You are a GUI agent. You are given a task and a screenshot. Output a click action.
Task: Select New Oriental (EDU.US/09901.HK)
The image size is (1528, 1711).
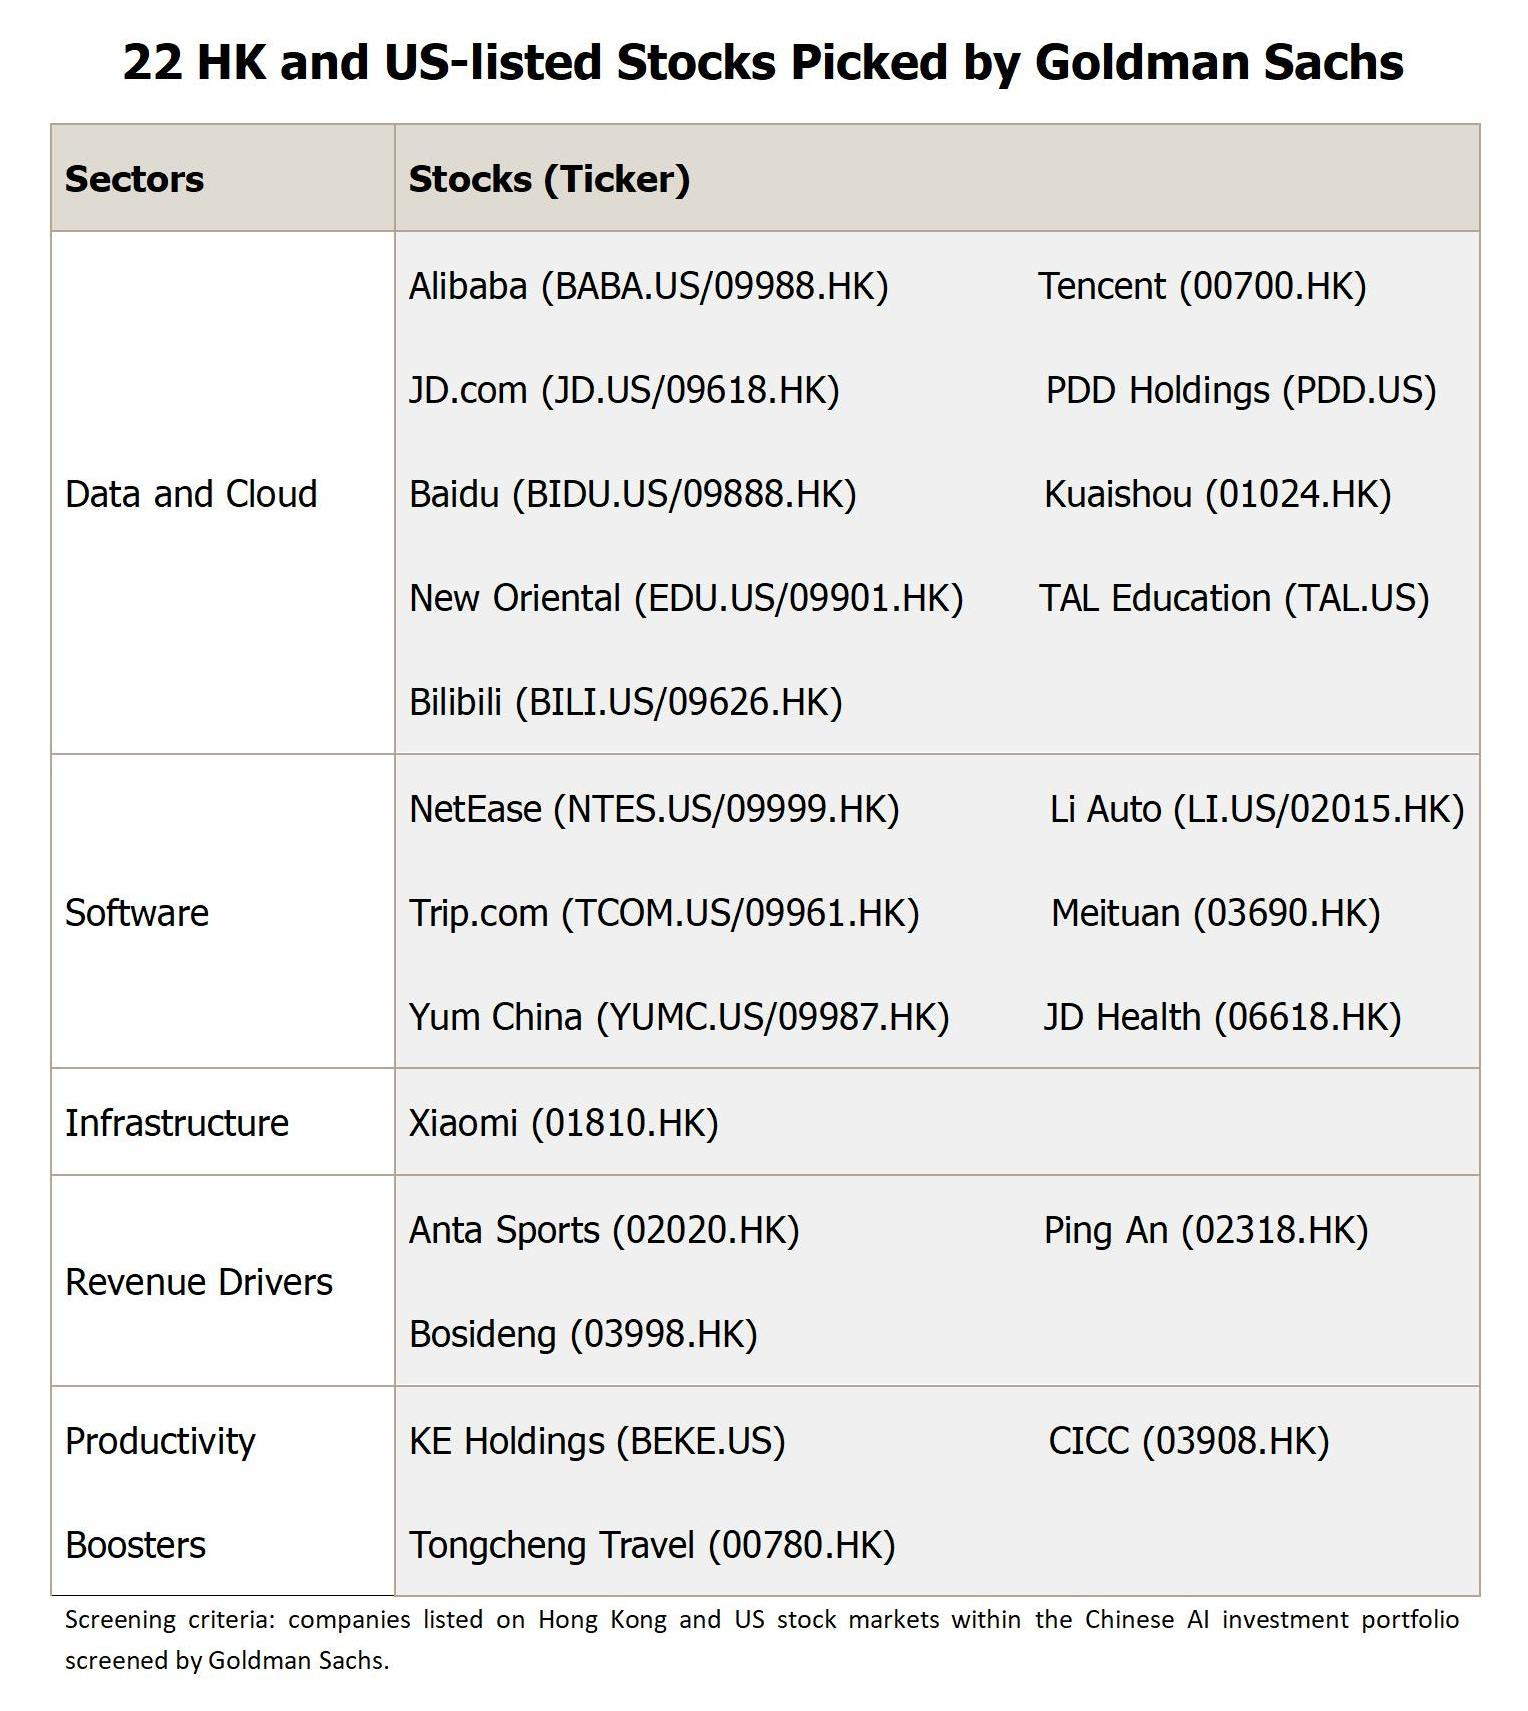[686, 599]
